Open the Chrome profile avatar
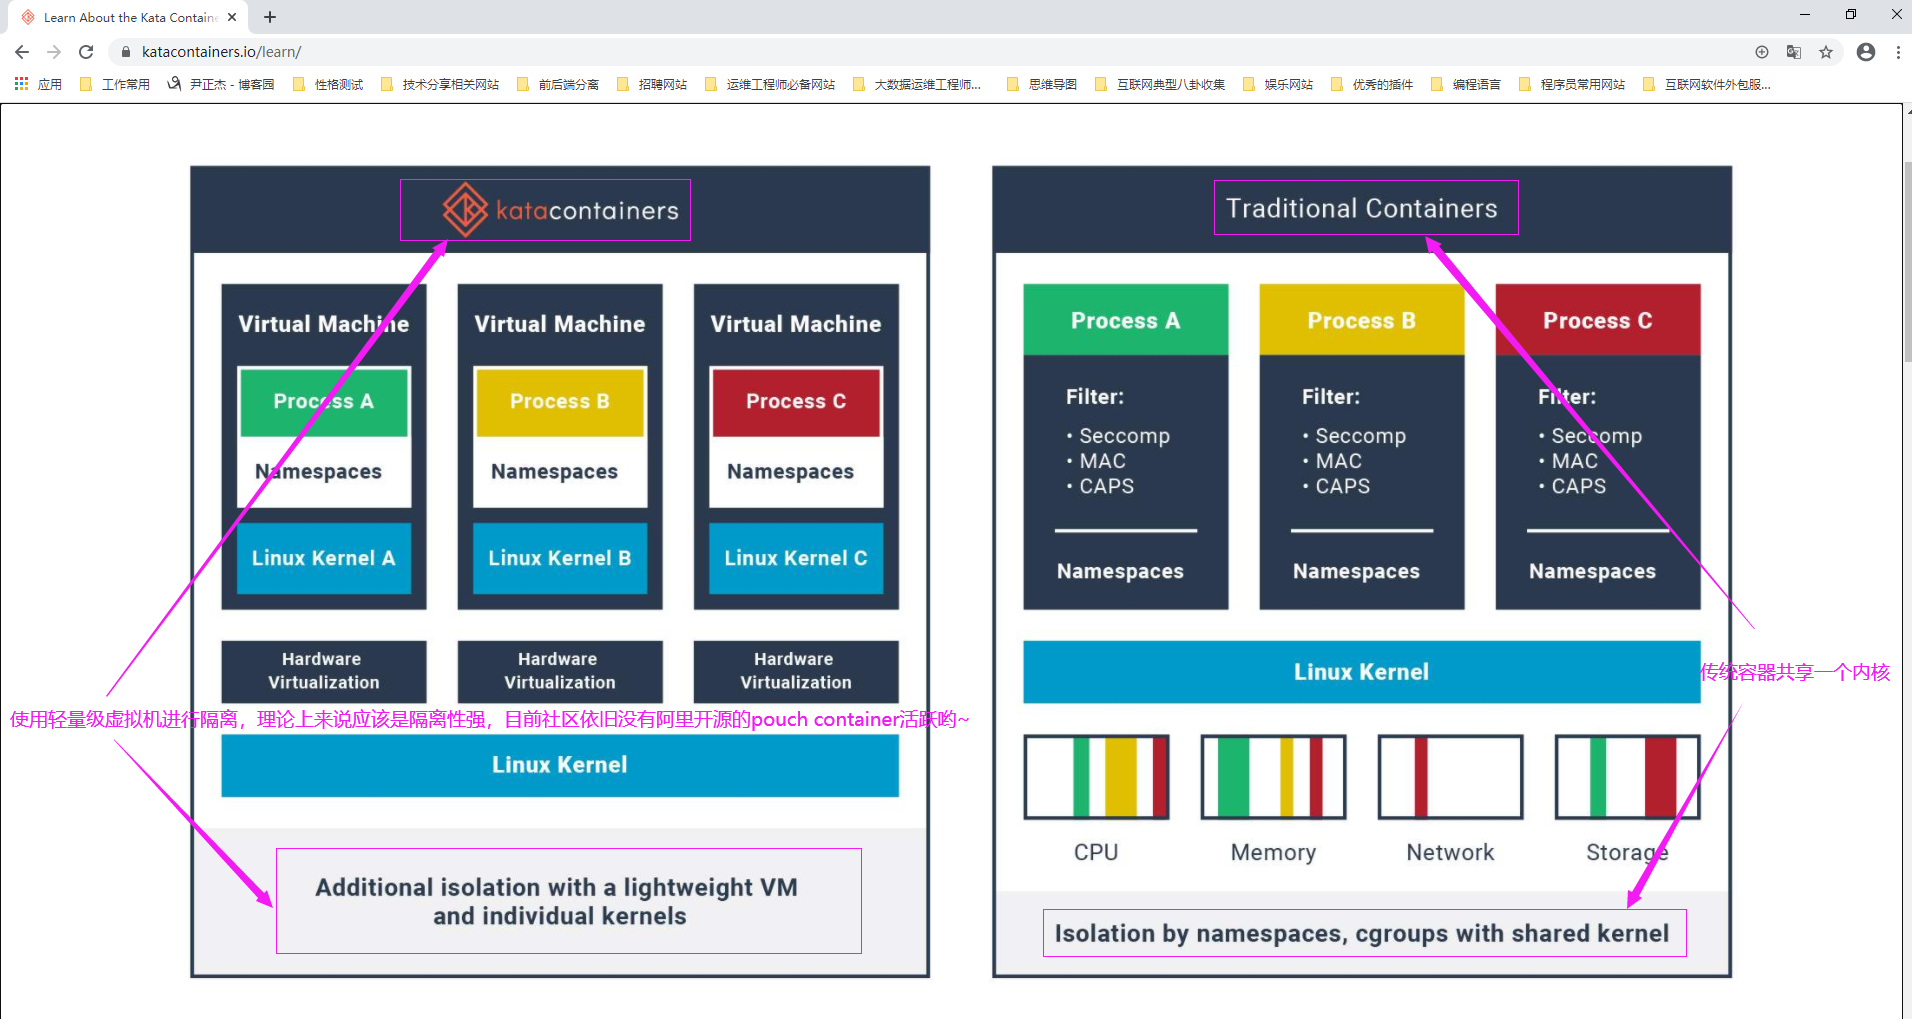 [x=1865, y=52]
